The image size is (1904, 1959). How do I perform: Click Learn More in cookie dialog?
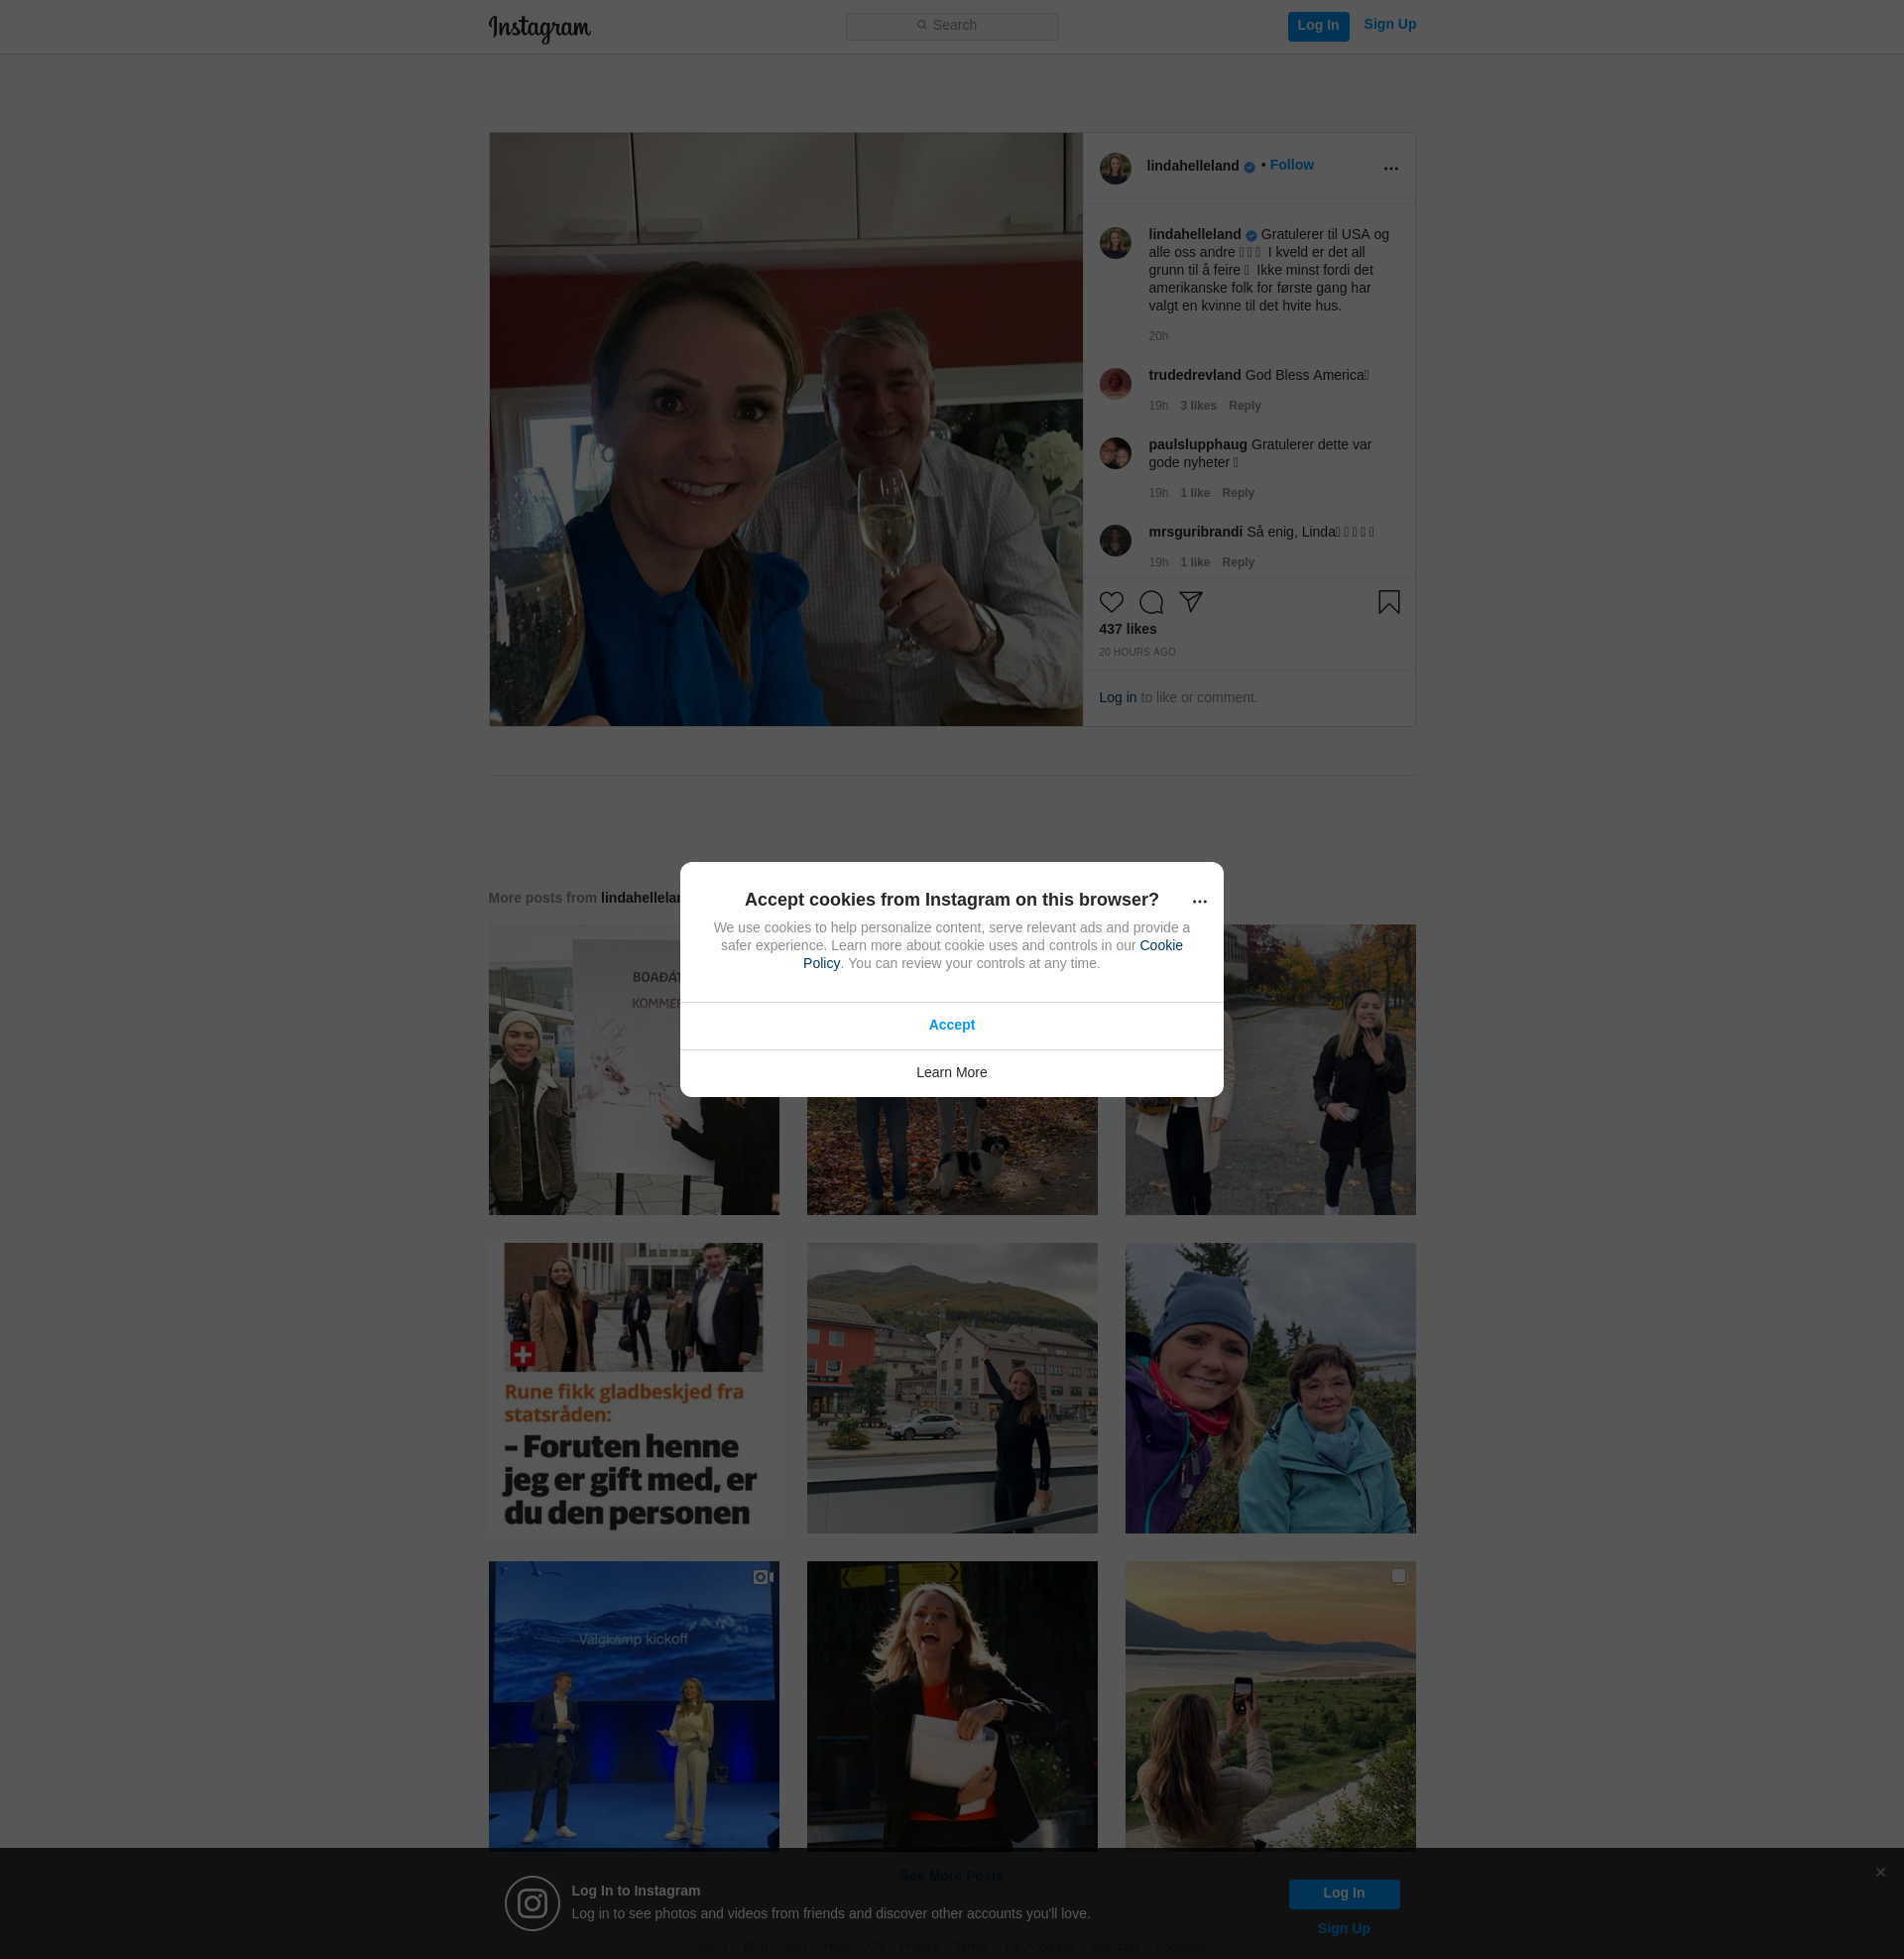[951, 1073]
